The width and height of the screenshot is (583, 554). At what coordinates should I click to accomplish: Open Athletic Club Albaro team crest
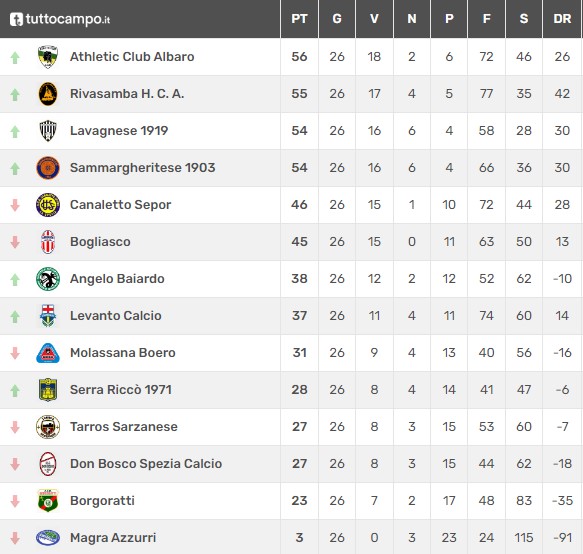tap(48, 57)
